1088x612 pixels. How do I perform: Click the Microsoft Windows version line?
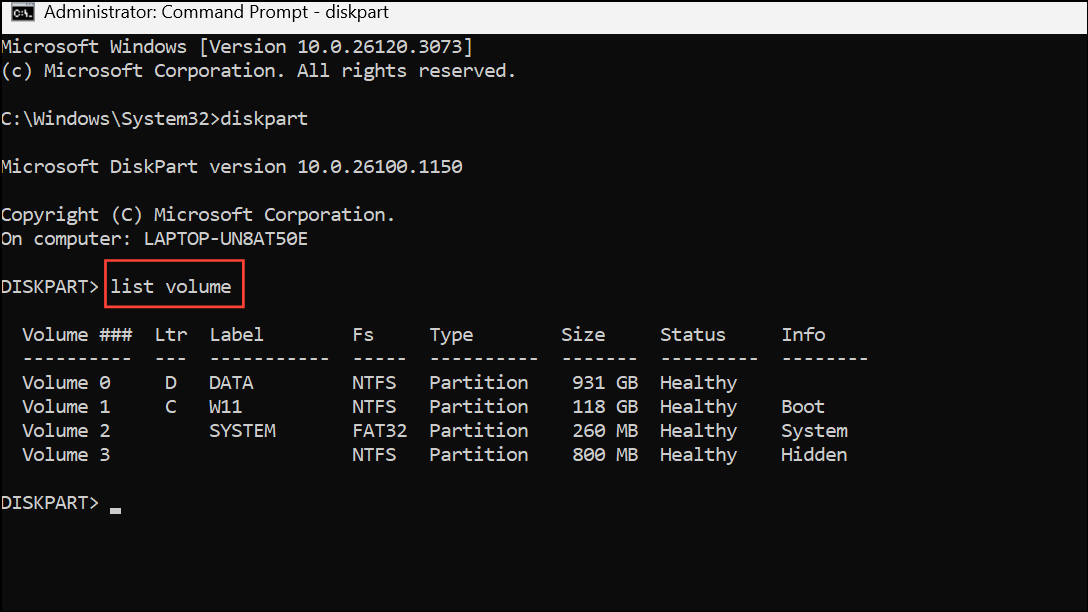coord(237,47)
